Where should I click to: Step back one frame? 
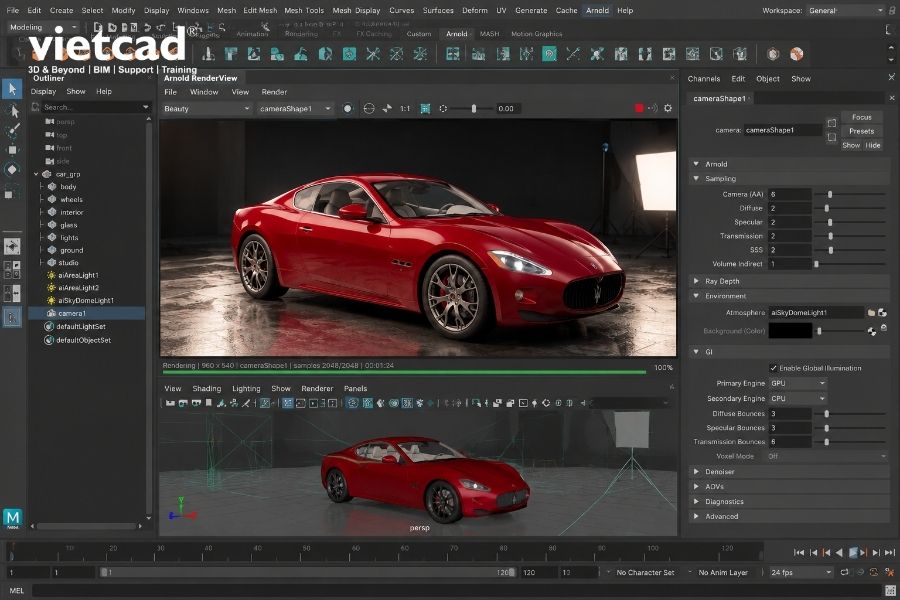click(813, 552)
